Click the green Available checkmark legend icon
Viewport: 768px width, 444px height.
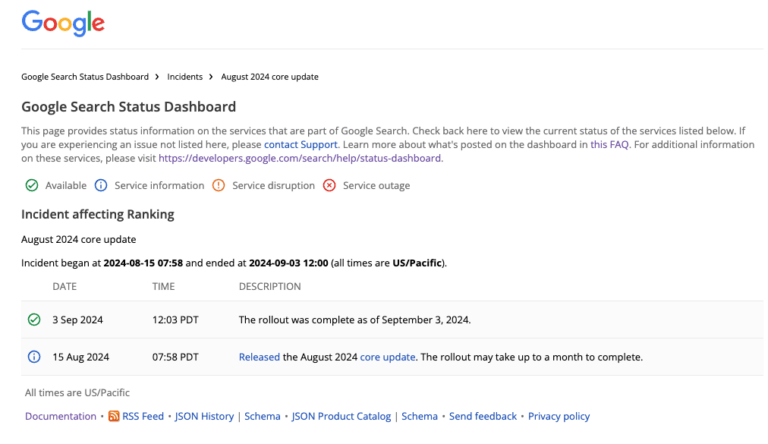click(x=32, y=185)
